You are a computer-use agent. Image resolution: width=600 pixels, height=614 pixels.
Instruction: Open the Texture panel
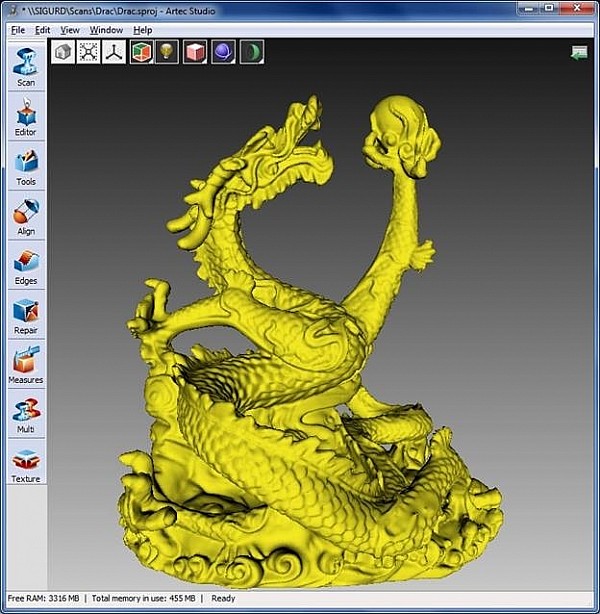(x=26, y=463)
